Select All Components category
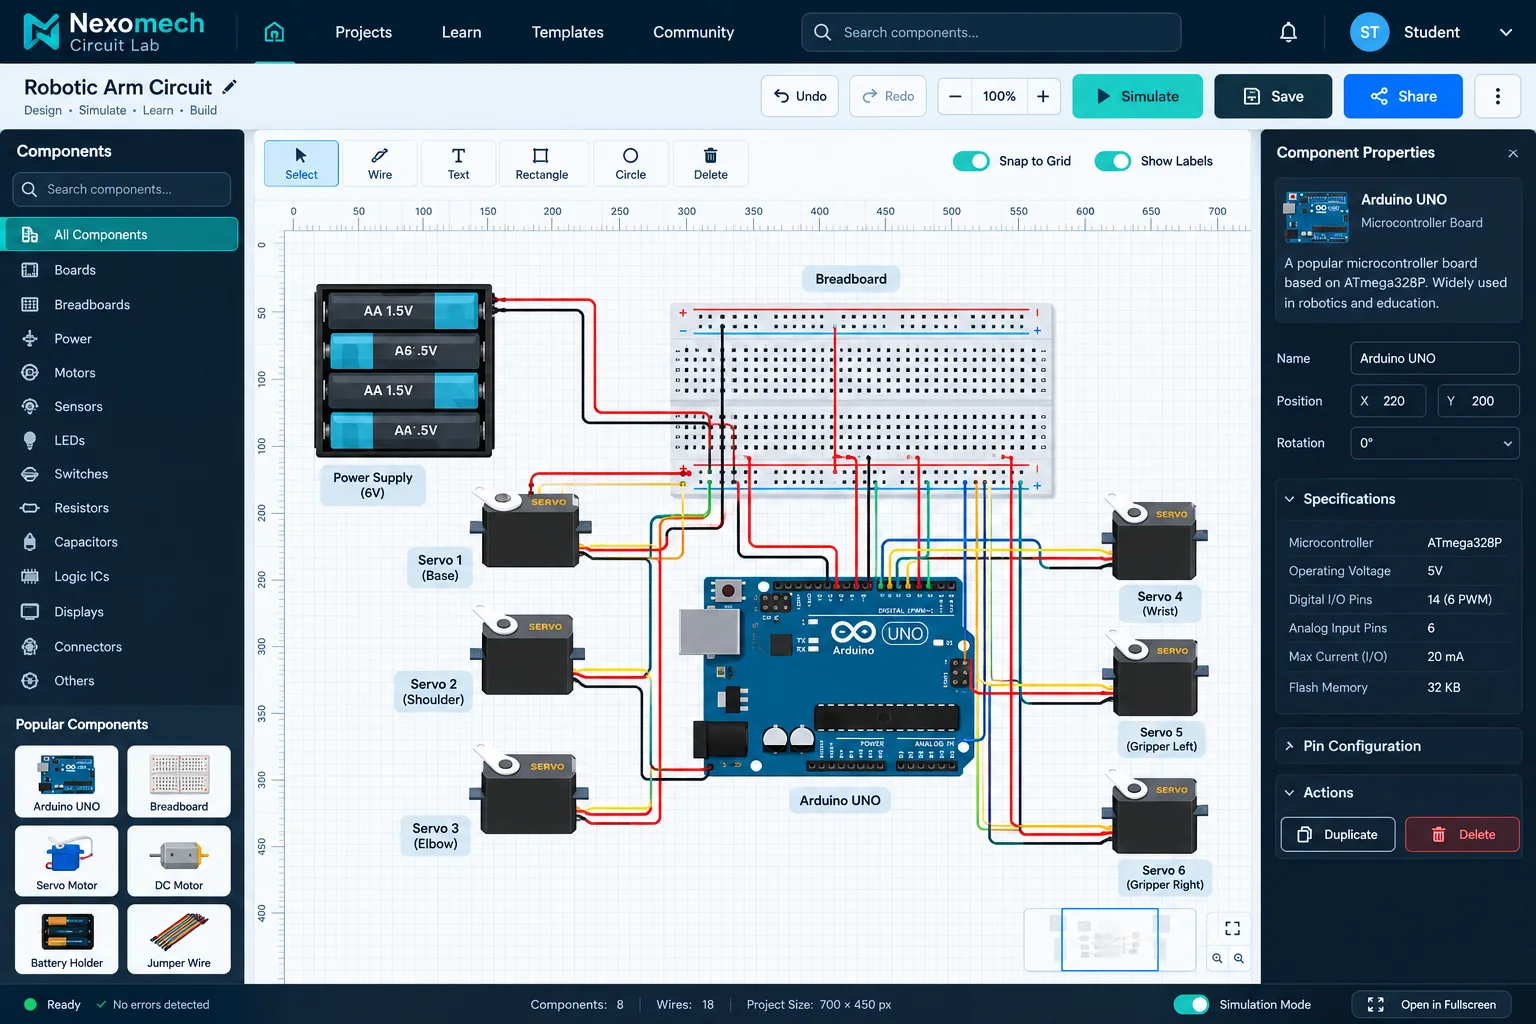This screenshot has height=1024, width=1536. pos(121,234)
